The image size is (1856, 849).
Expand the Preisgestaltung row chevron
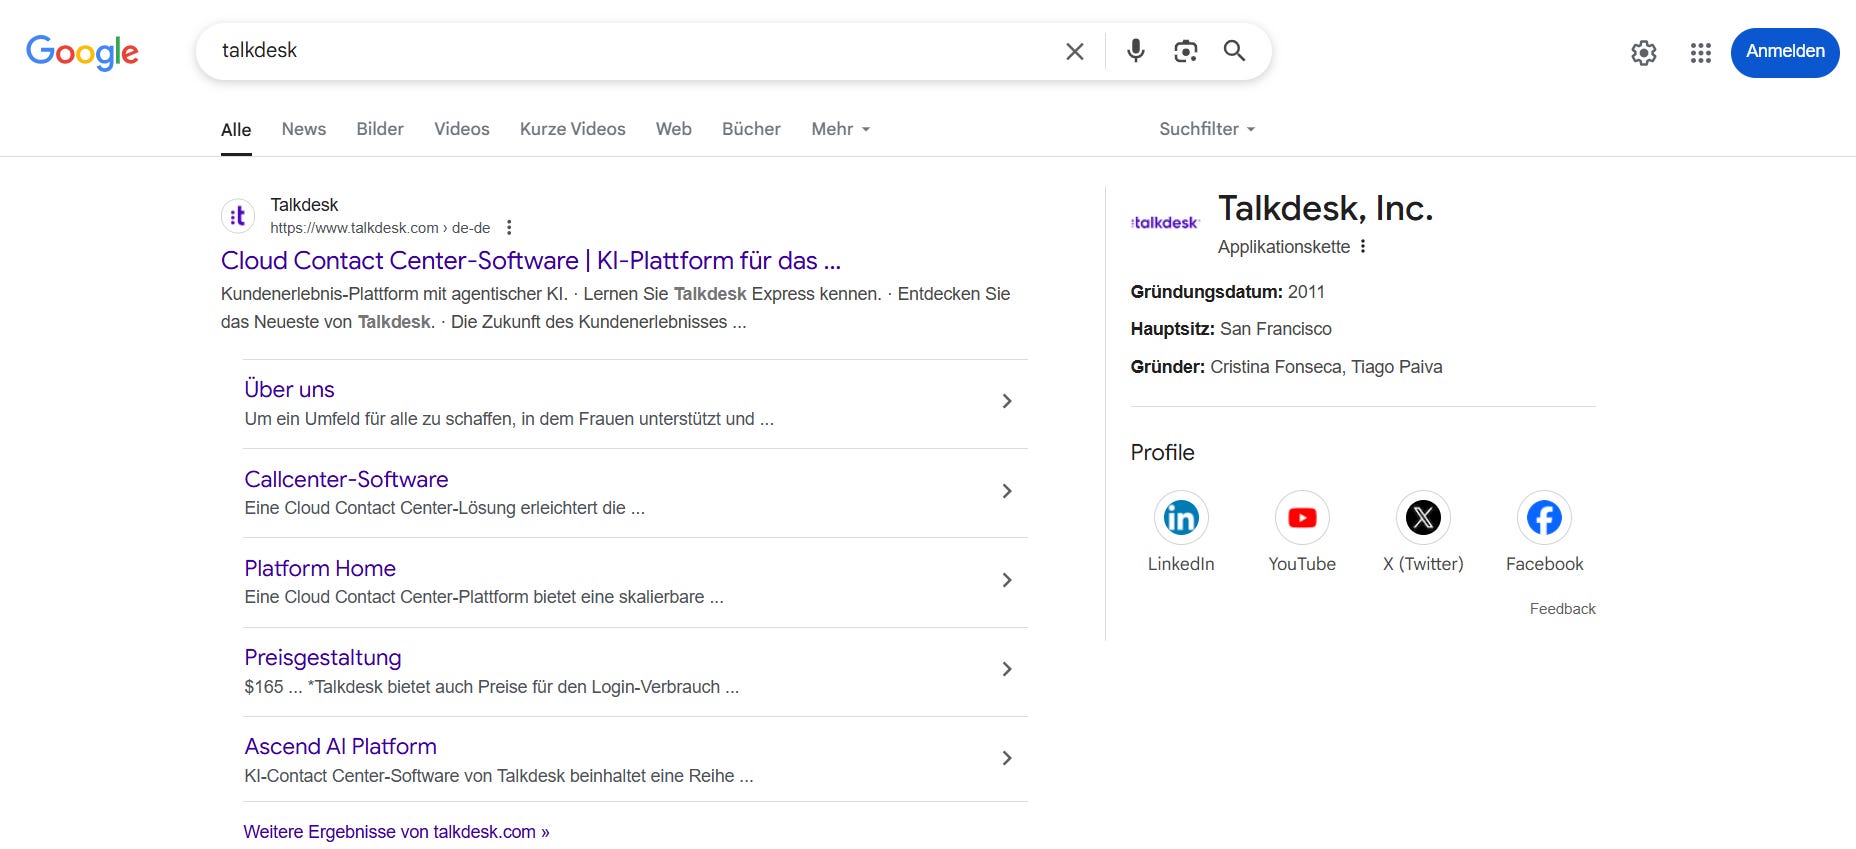pyautogui.click(x=1007, y=669)
